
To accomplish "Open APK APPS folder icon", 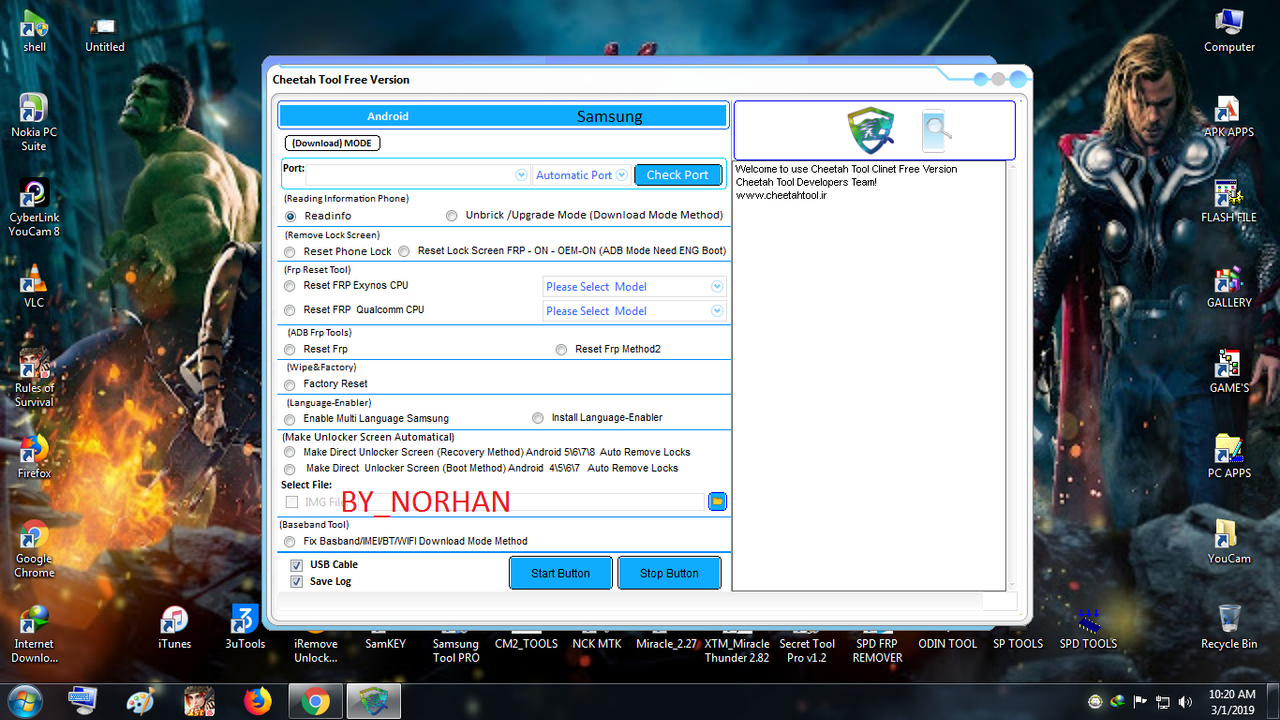I will [1229, 116].
